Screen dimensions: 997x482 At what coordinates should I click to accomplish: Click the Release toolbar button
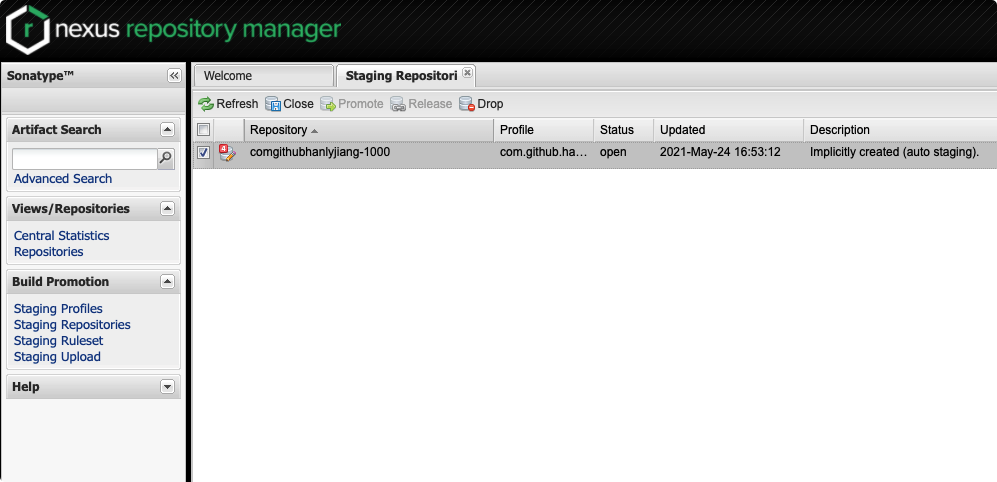pyautogui.click(x=421, y=104)
